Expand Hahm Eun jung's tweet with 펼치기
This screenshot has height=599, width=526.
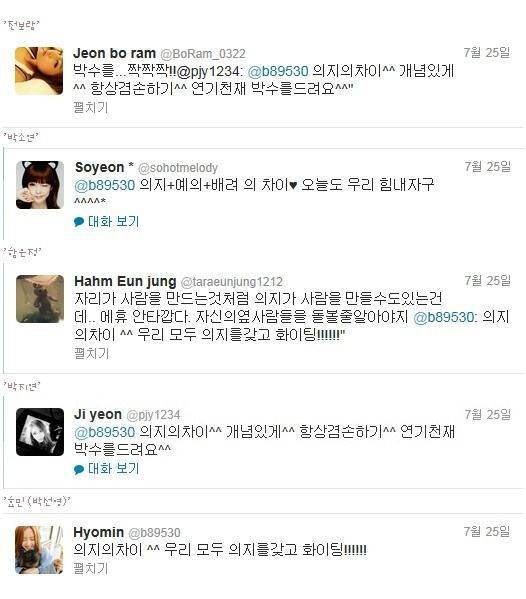(91, 353)
